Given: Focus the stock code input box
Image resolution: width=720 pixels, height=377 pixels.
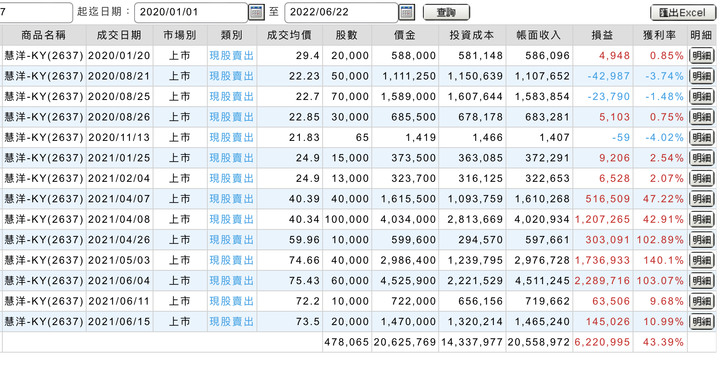Looking at the screenshot, I should click(x=36, y=12).
